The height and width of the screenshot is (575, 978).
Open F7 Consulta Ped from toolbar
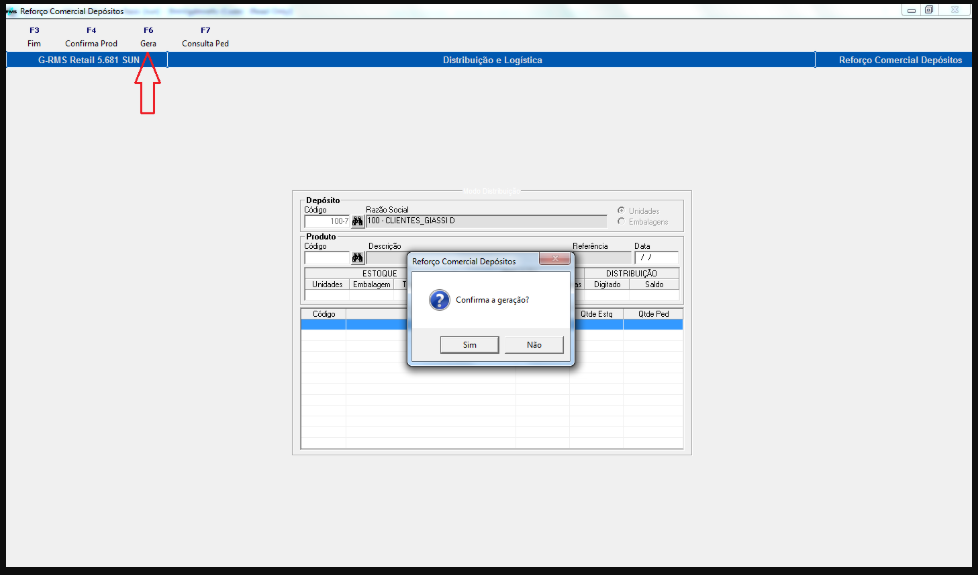(x=205, y=37)
